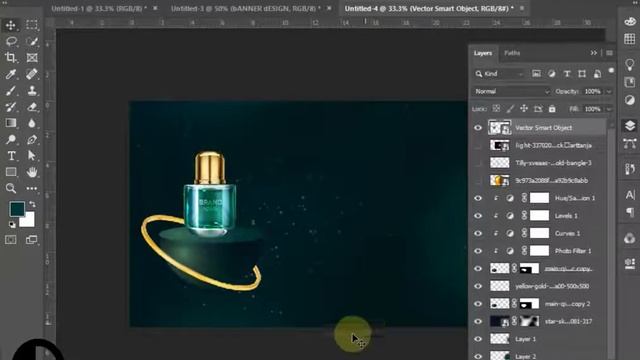Select the Dodge tool

[11, 140]
